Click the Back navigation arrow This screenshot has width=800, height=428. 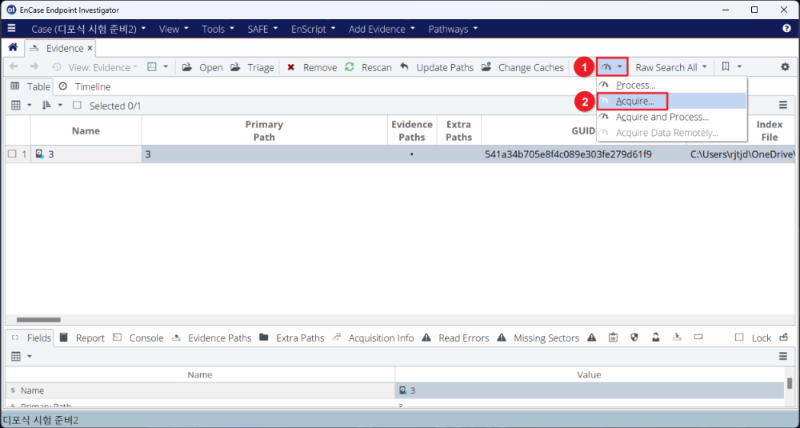coord(14,67)
